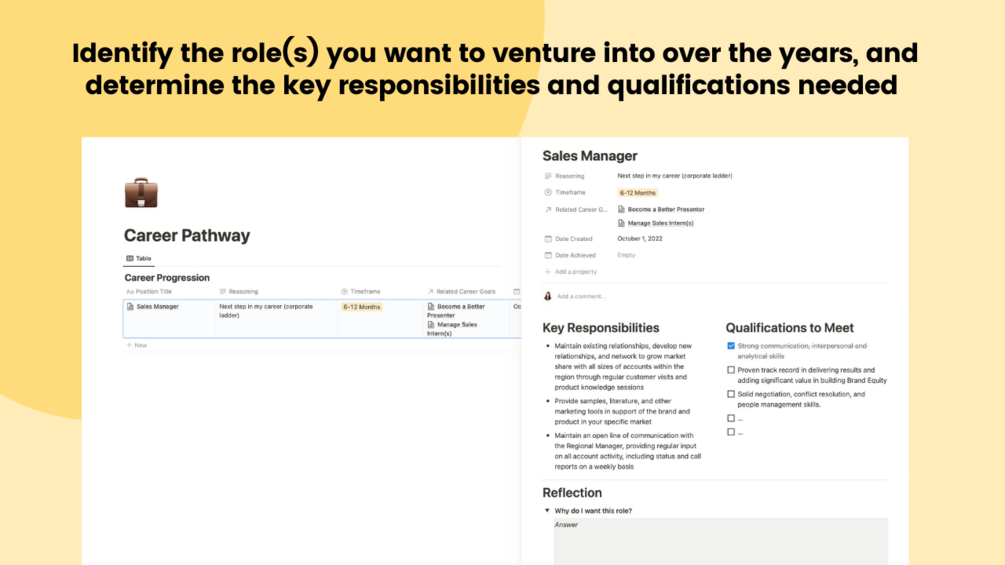Click the user avatar beside comment field
The height and width of the screenshot is (565, 1005).
click(x=548, y=296)
